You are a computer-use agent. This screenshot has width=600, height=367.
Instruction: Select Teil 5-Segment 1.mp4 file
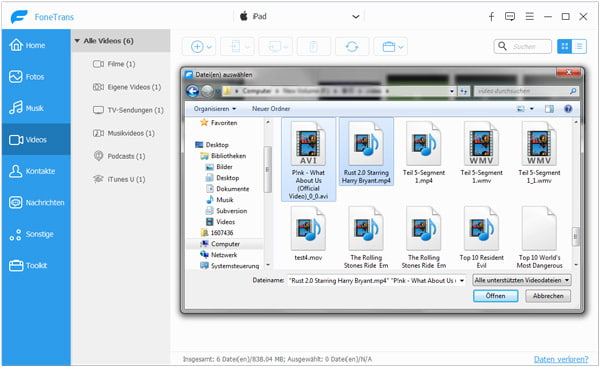click(x=424, y=152)
